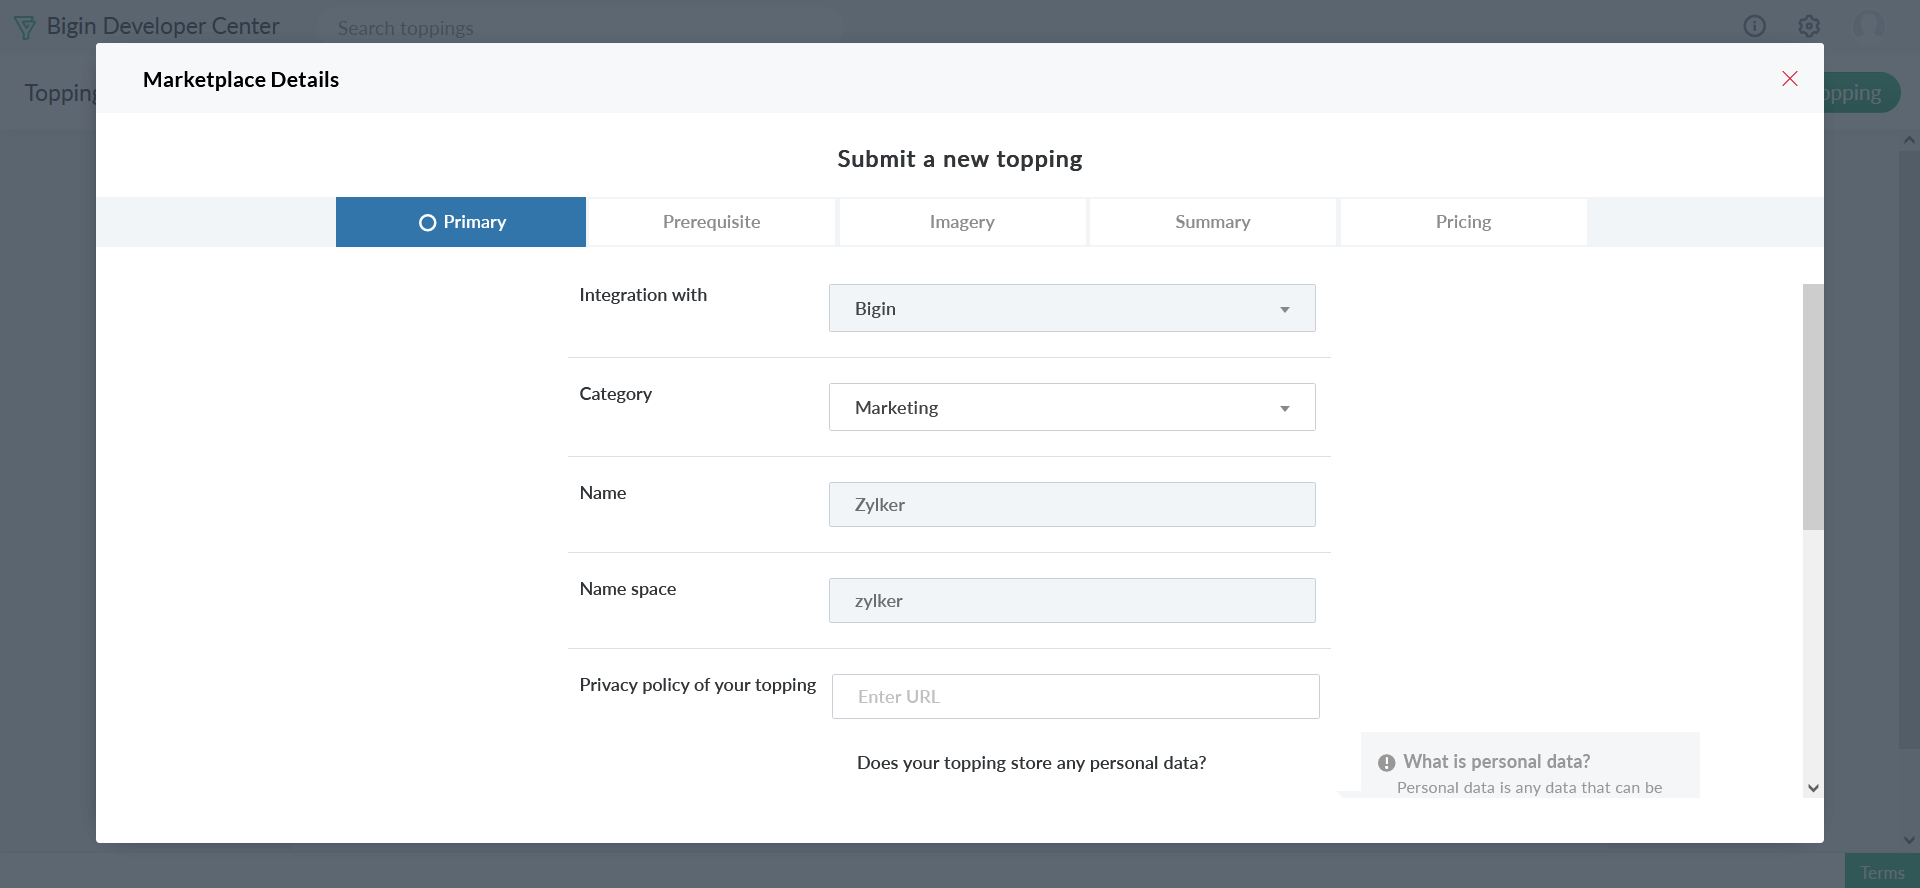Open the settings gear icon

tap(1808, 26)
